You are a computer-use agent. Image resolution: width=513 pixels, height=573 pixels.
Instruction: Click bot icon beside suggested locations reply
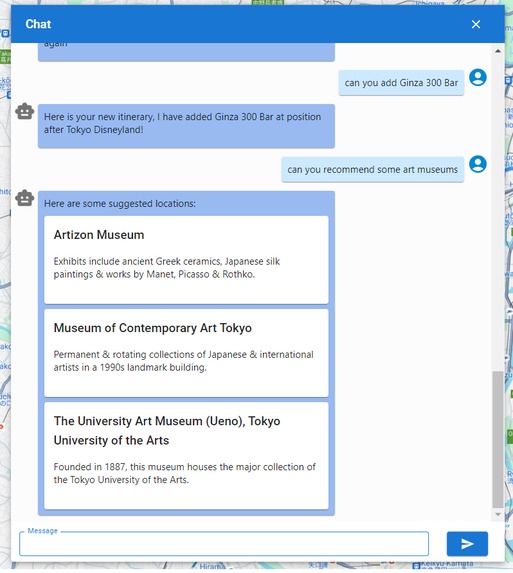[x=25, y=198]
